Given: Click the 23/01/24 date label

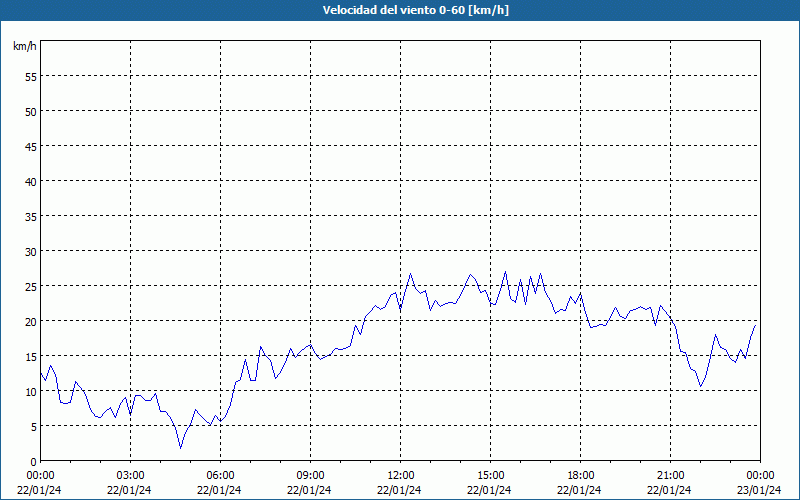Looking at the screenshot, I should (759, 490).
